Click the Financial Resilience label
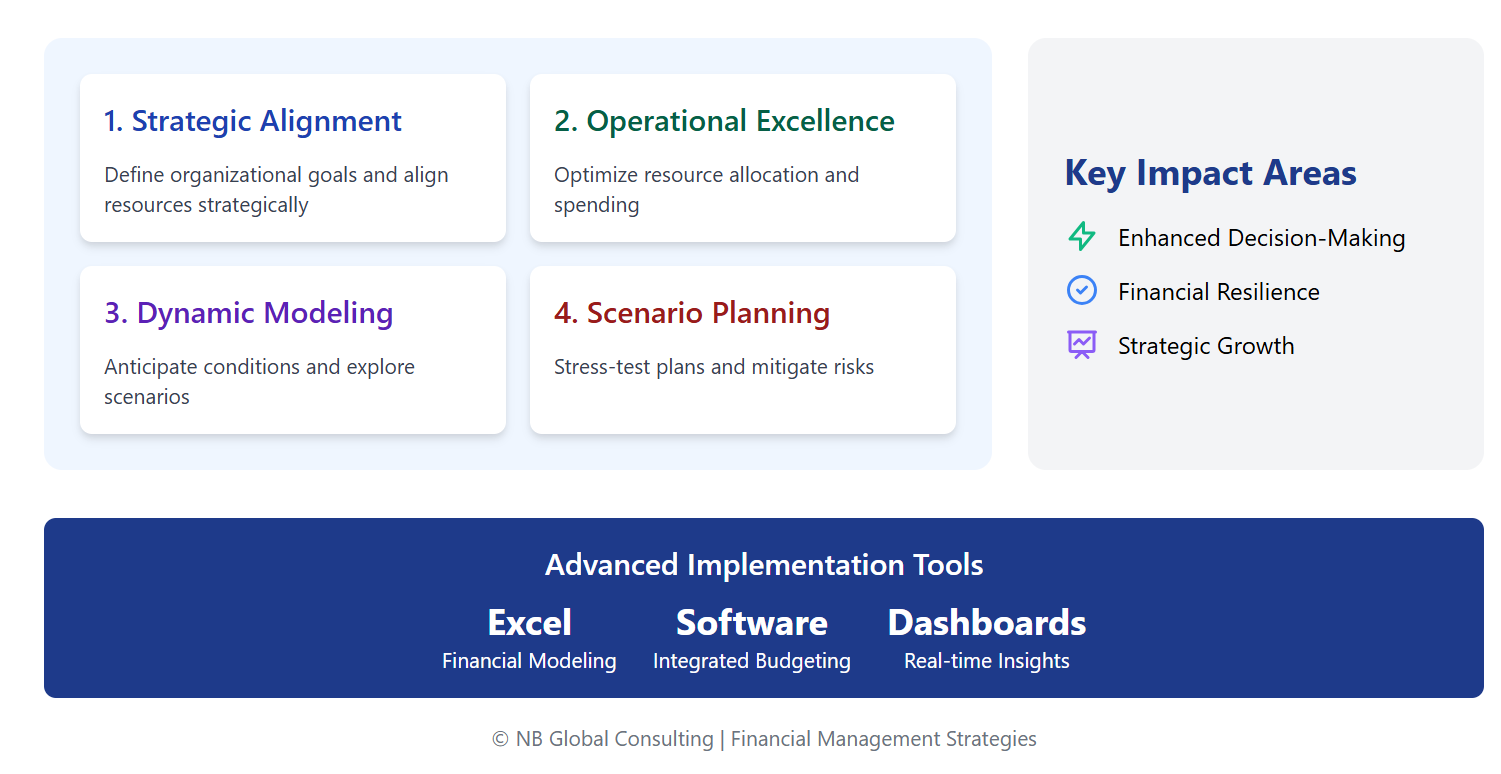Image resolution: width=1501 pixels, height=774 pixels. tap(1218, 292)
